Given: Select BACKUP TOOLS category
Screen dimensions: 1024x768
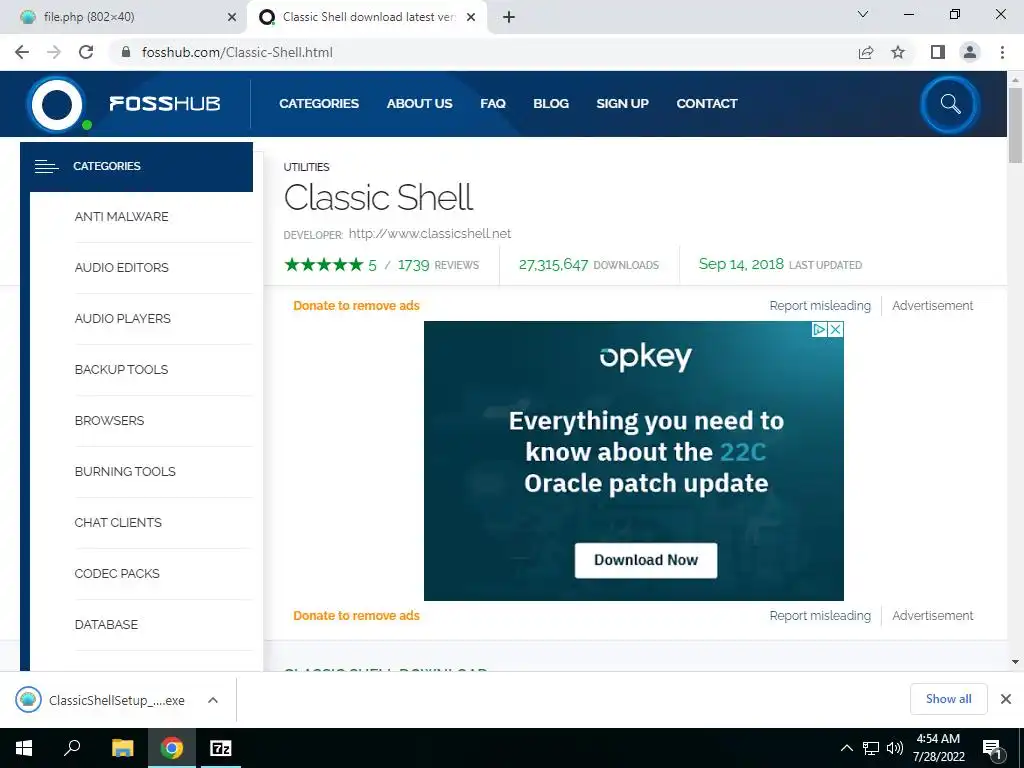Looking at the screenshot, I should (x=121, y=370).
